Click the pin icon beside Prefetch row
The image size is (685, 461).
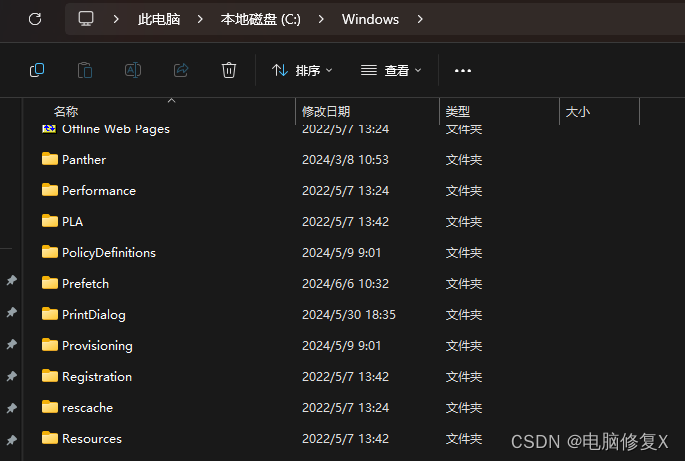[x=12, y=280]
